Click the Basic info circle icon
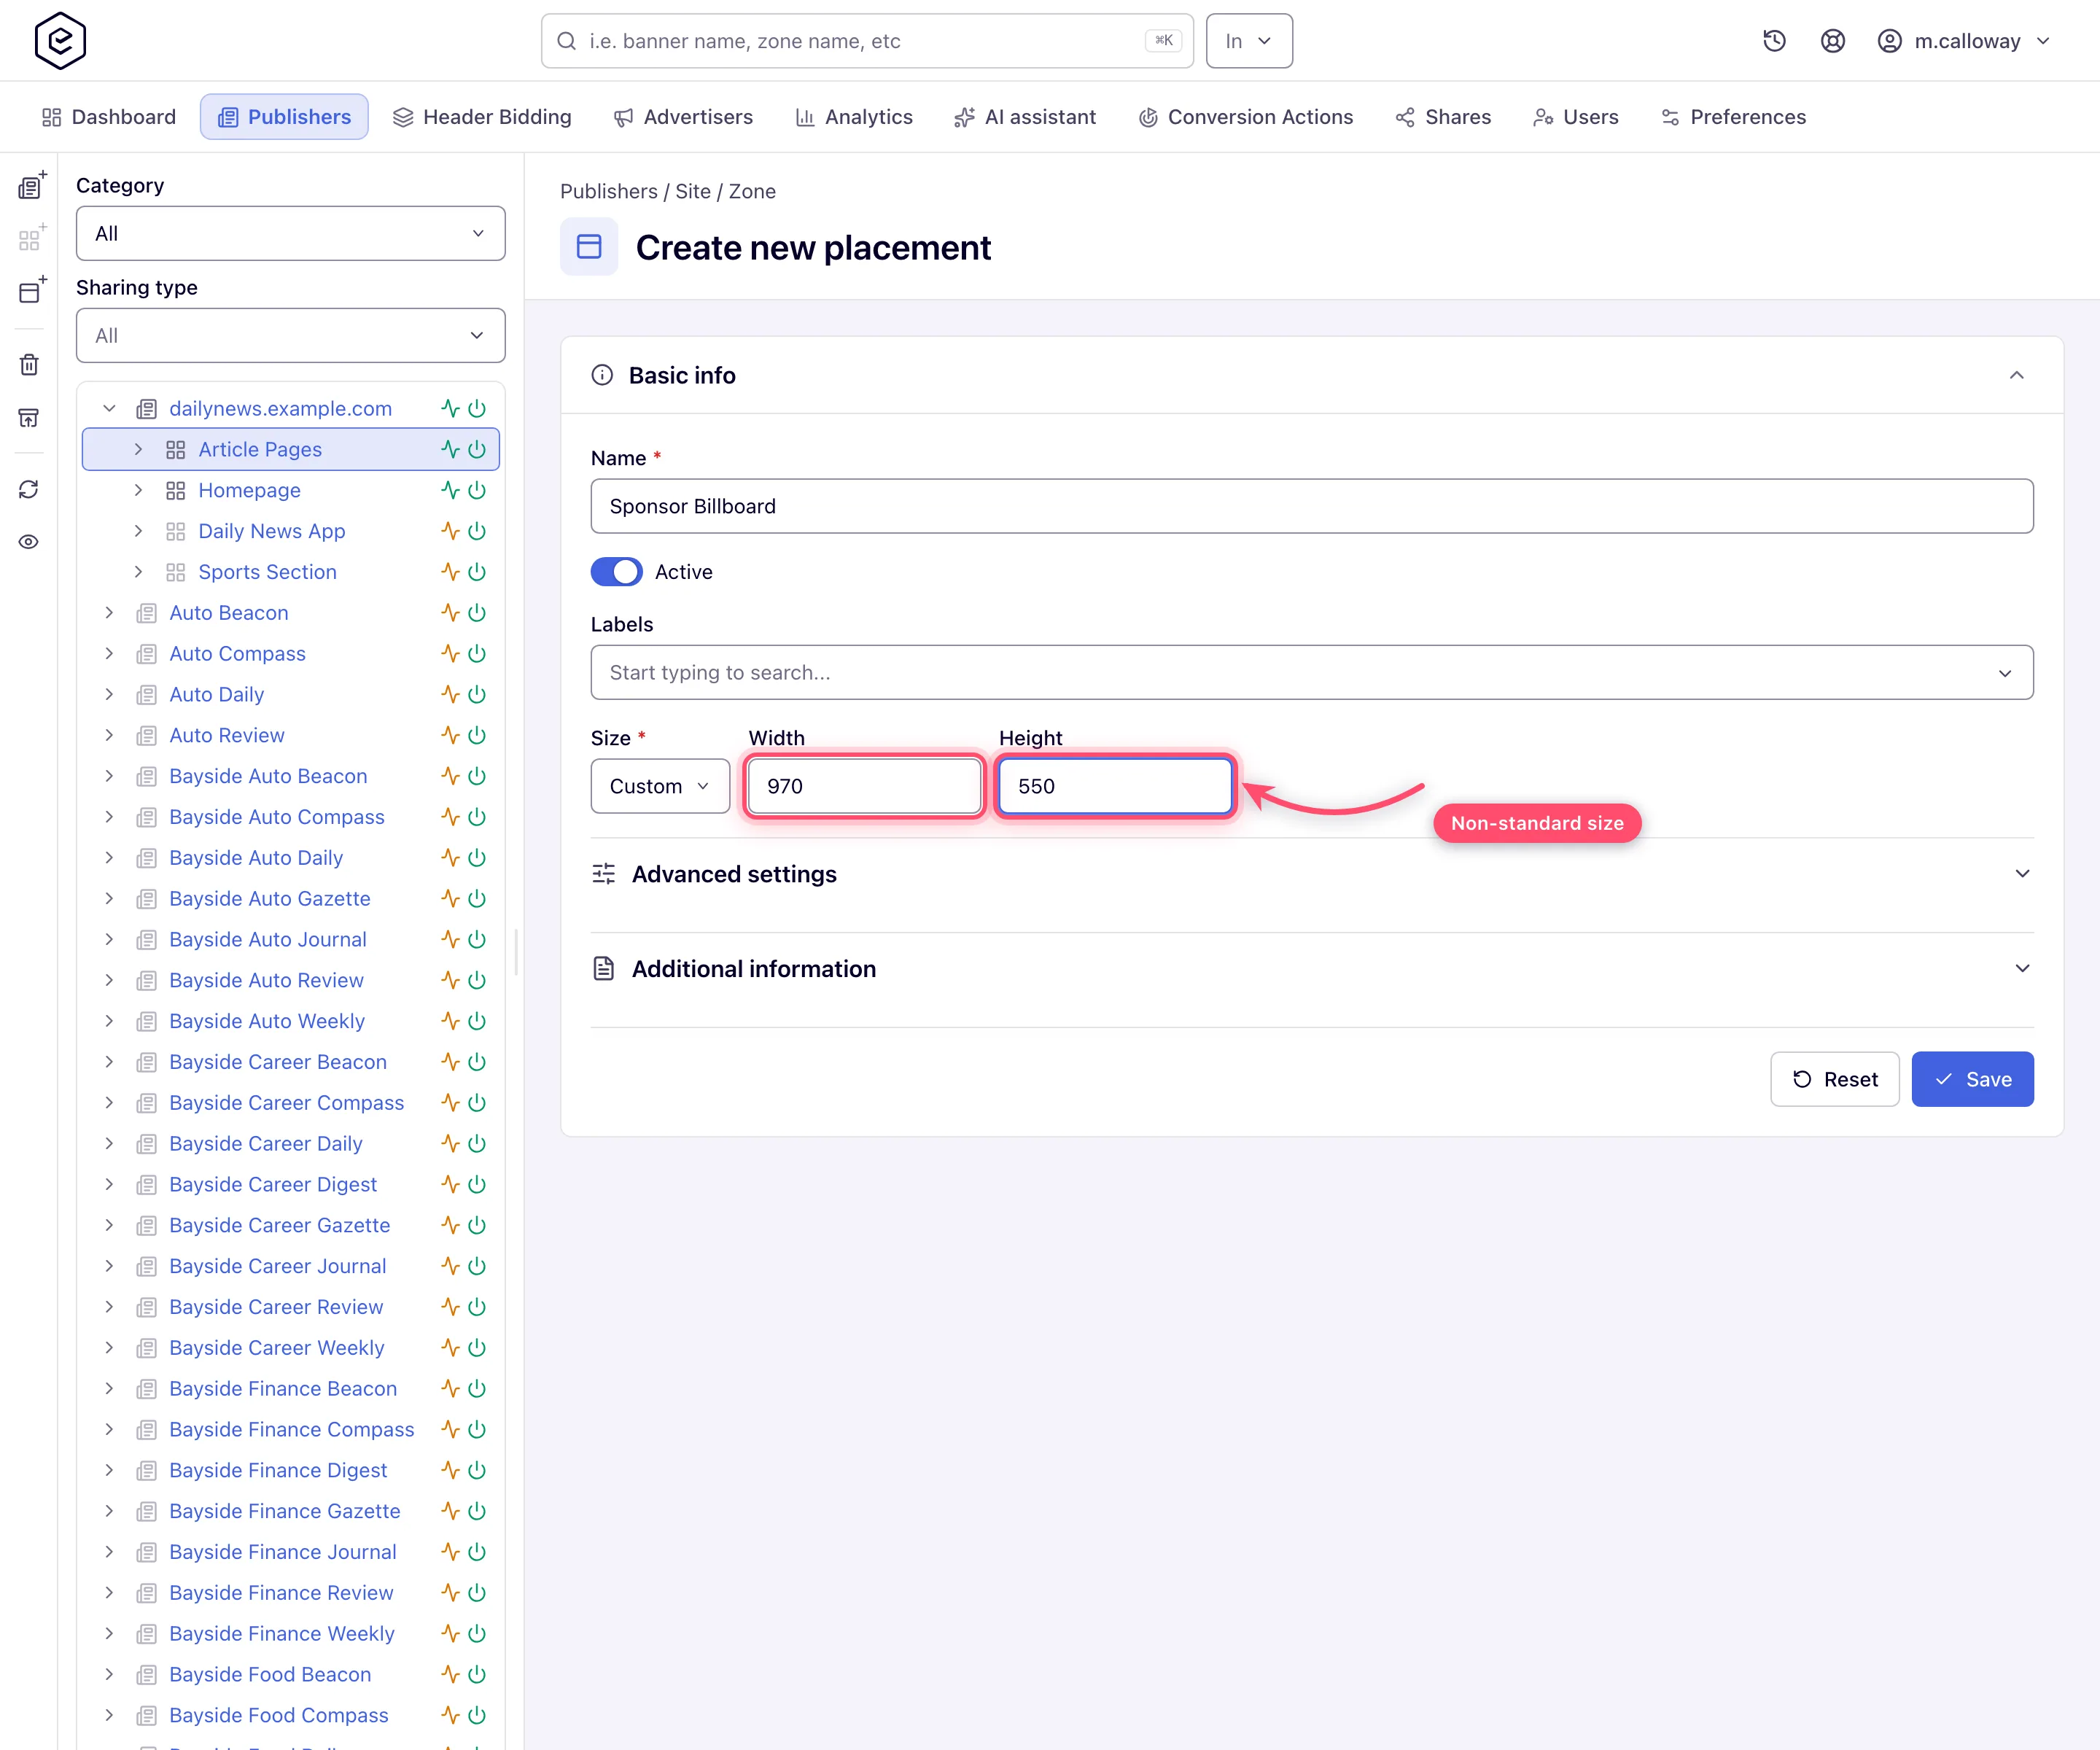The height and width of the screenshot is (1750, 2100). click(602, 375)
